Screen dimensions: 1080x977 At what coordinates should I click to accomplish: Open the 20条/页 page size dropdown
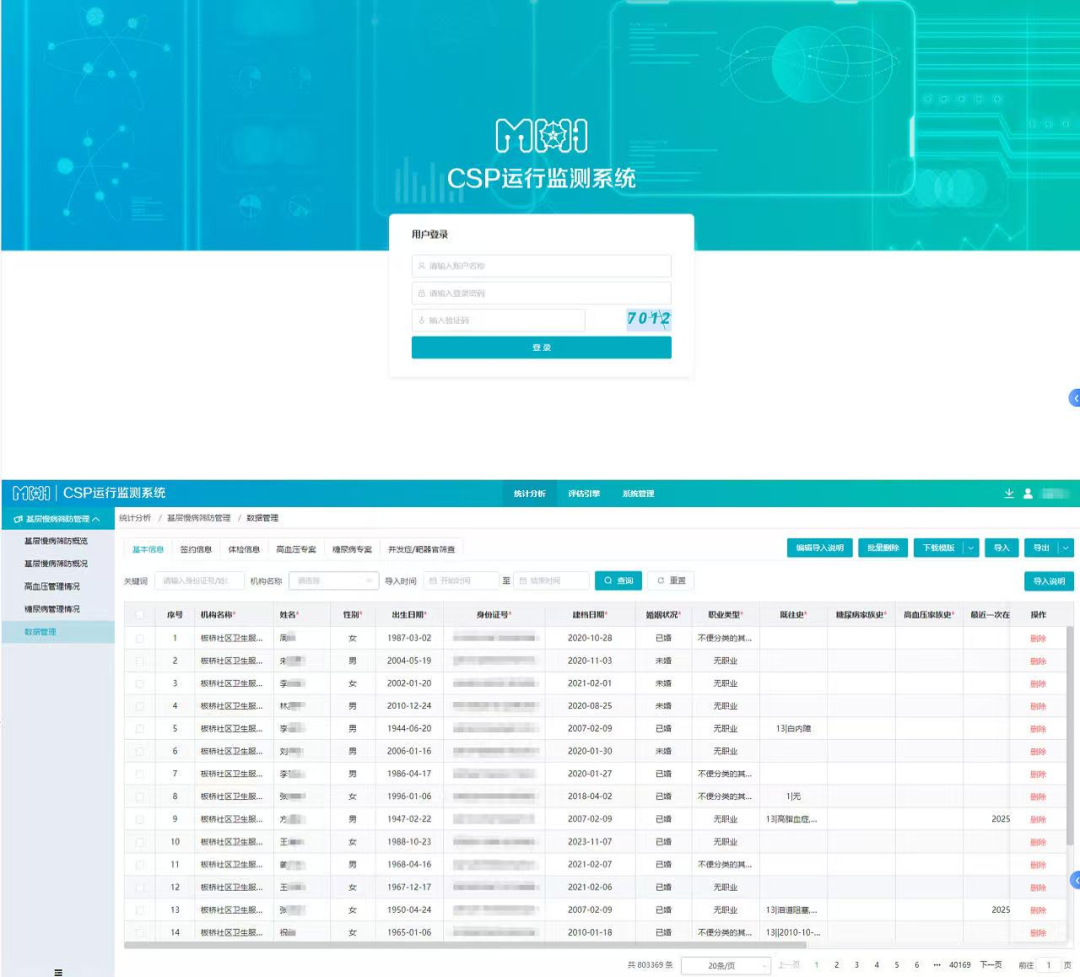click(x=725, y=965)
